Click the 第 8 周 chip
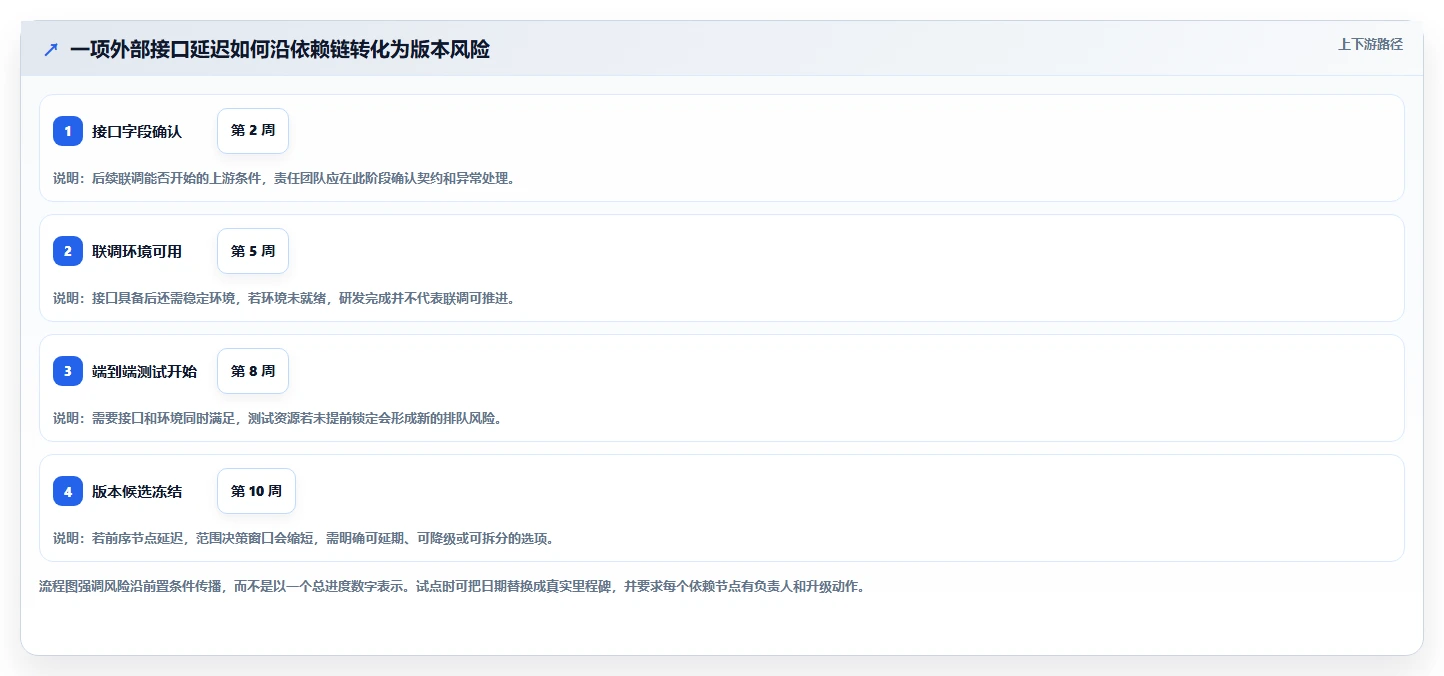This screenshot has height=676, width=1444. [x=253, y=371]
